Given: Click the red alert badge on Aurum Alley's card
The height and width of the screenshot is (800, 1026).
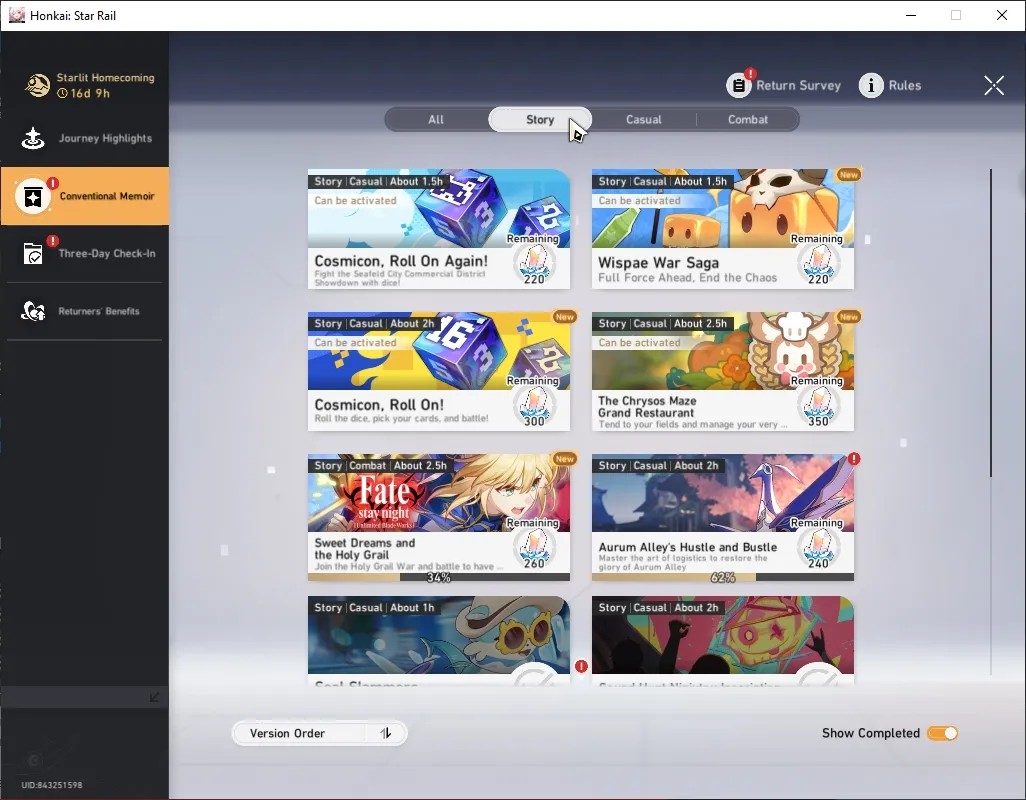Looking at the screenshot, I should 853,459.
